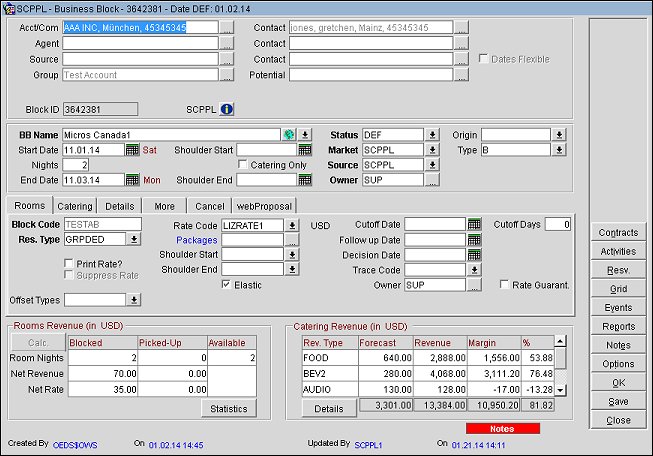Open the Follow up Date calendar icon
Viewport: 653px width, 456px height.
474,240
